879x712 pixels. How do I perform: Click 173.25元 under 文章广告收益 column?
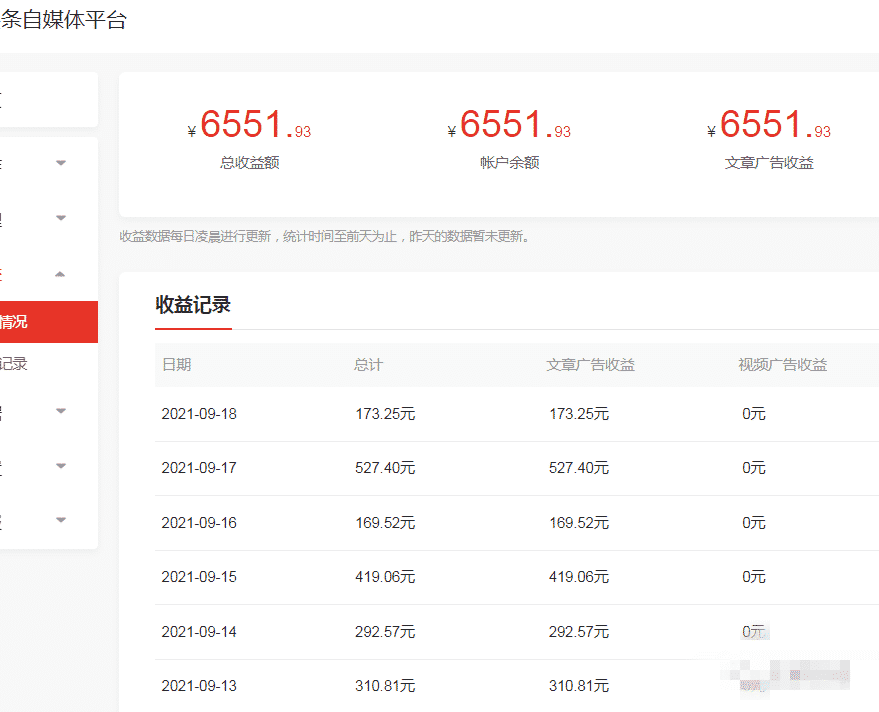[x=579, y=414]
